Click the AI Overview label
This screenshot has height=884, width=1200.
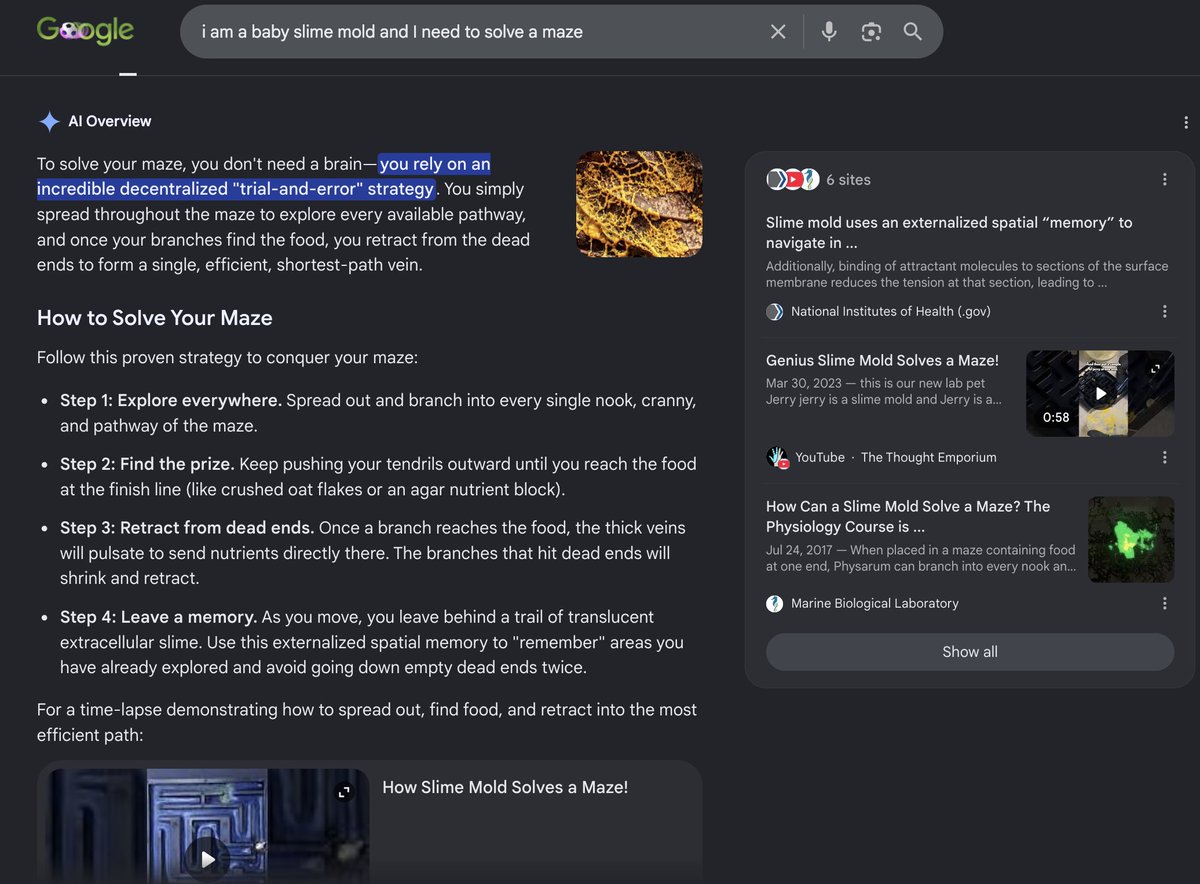click(x=110, y=121)
